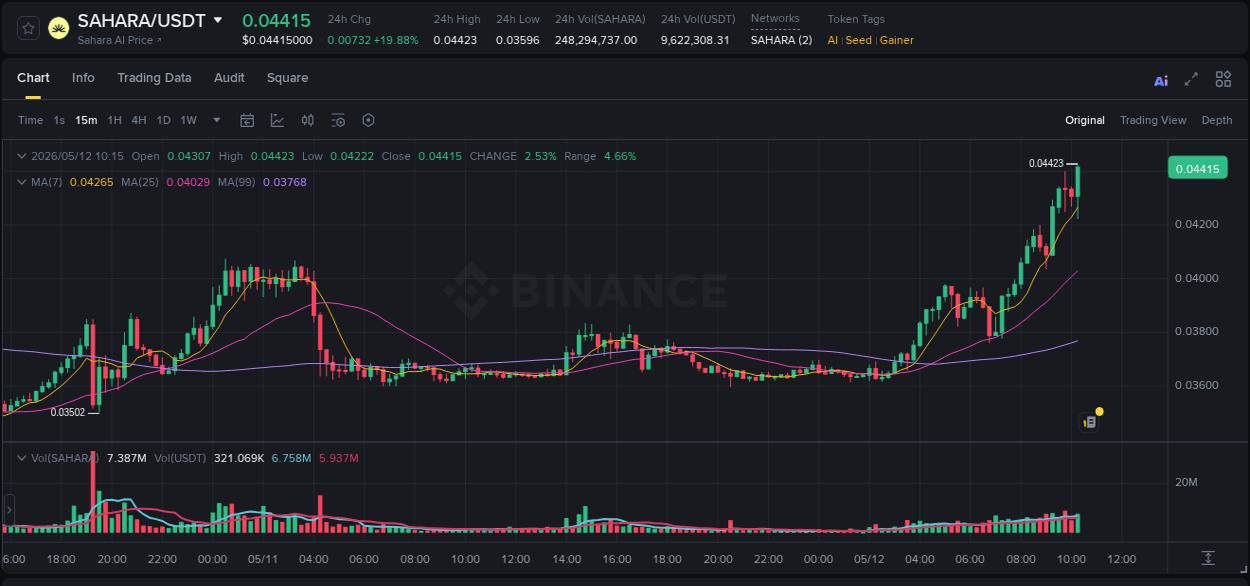1250x586 pixels.
Task: Switch to the Depth chart view
Action: click(x=1217, y=120)
